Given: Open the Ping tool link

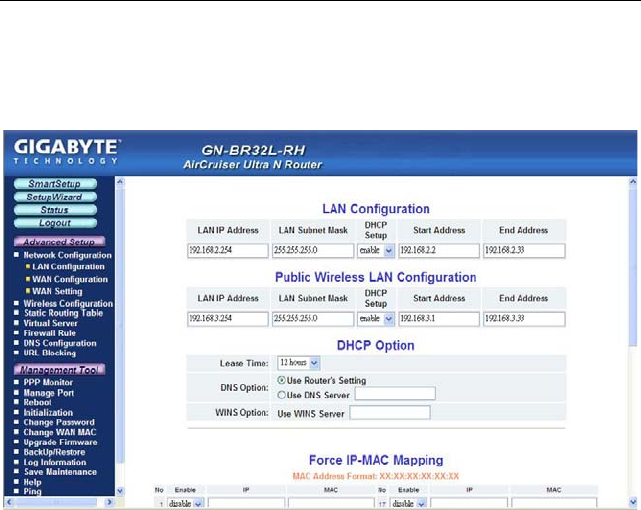Looking at the screenshot, I should point(32,491).
